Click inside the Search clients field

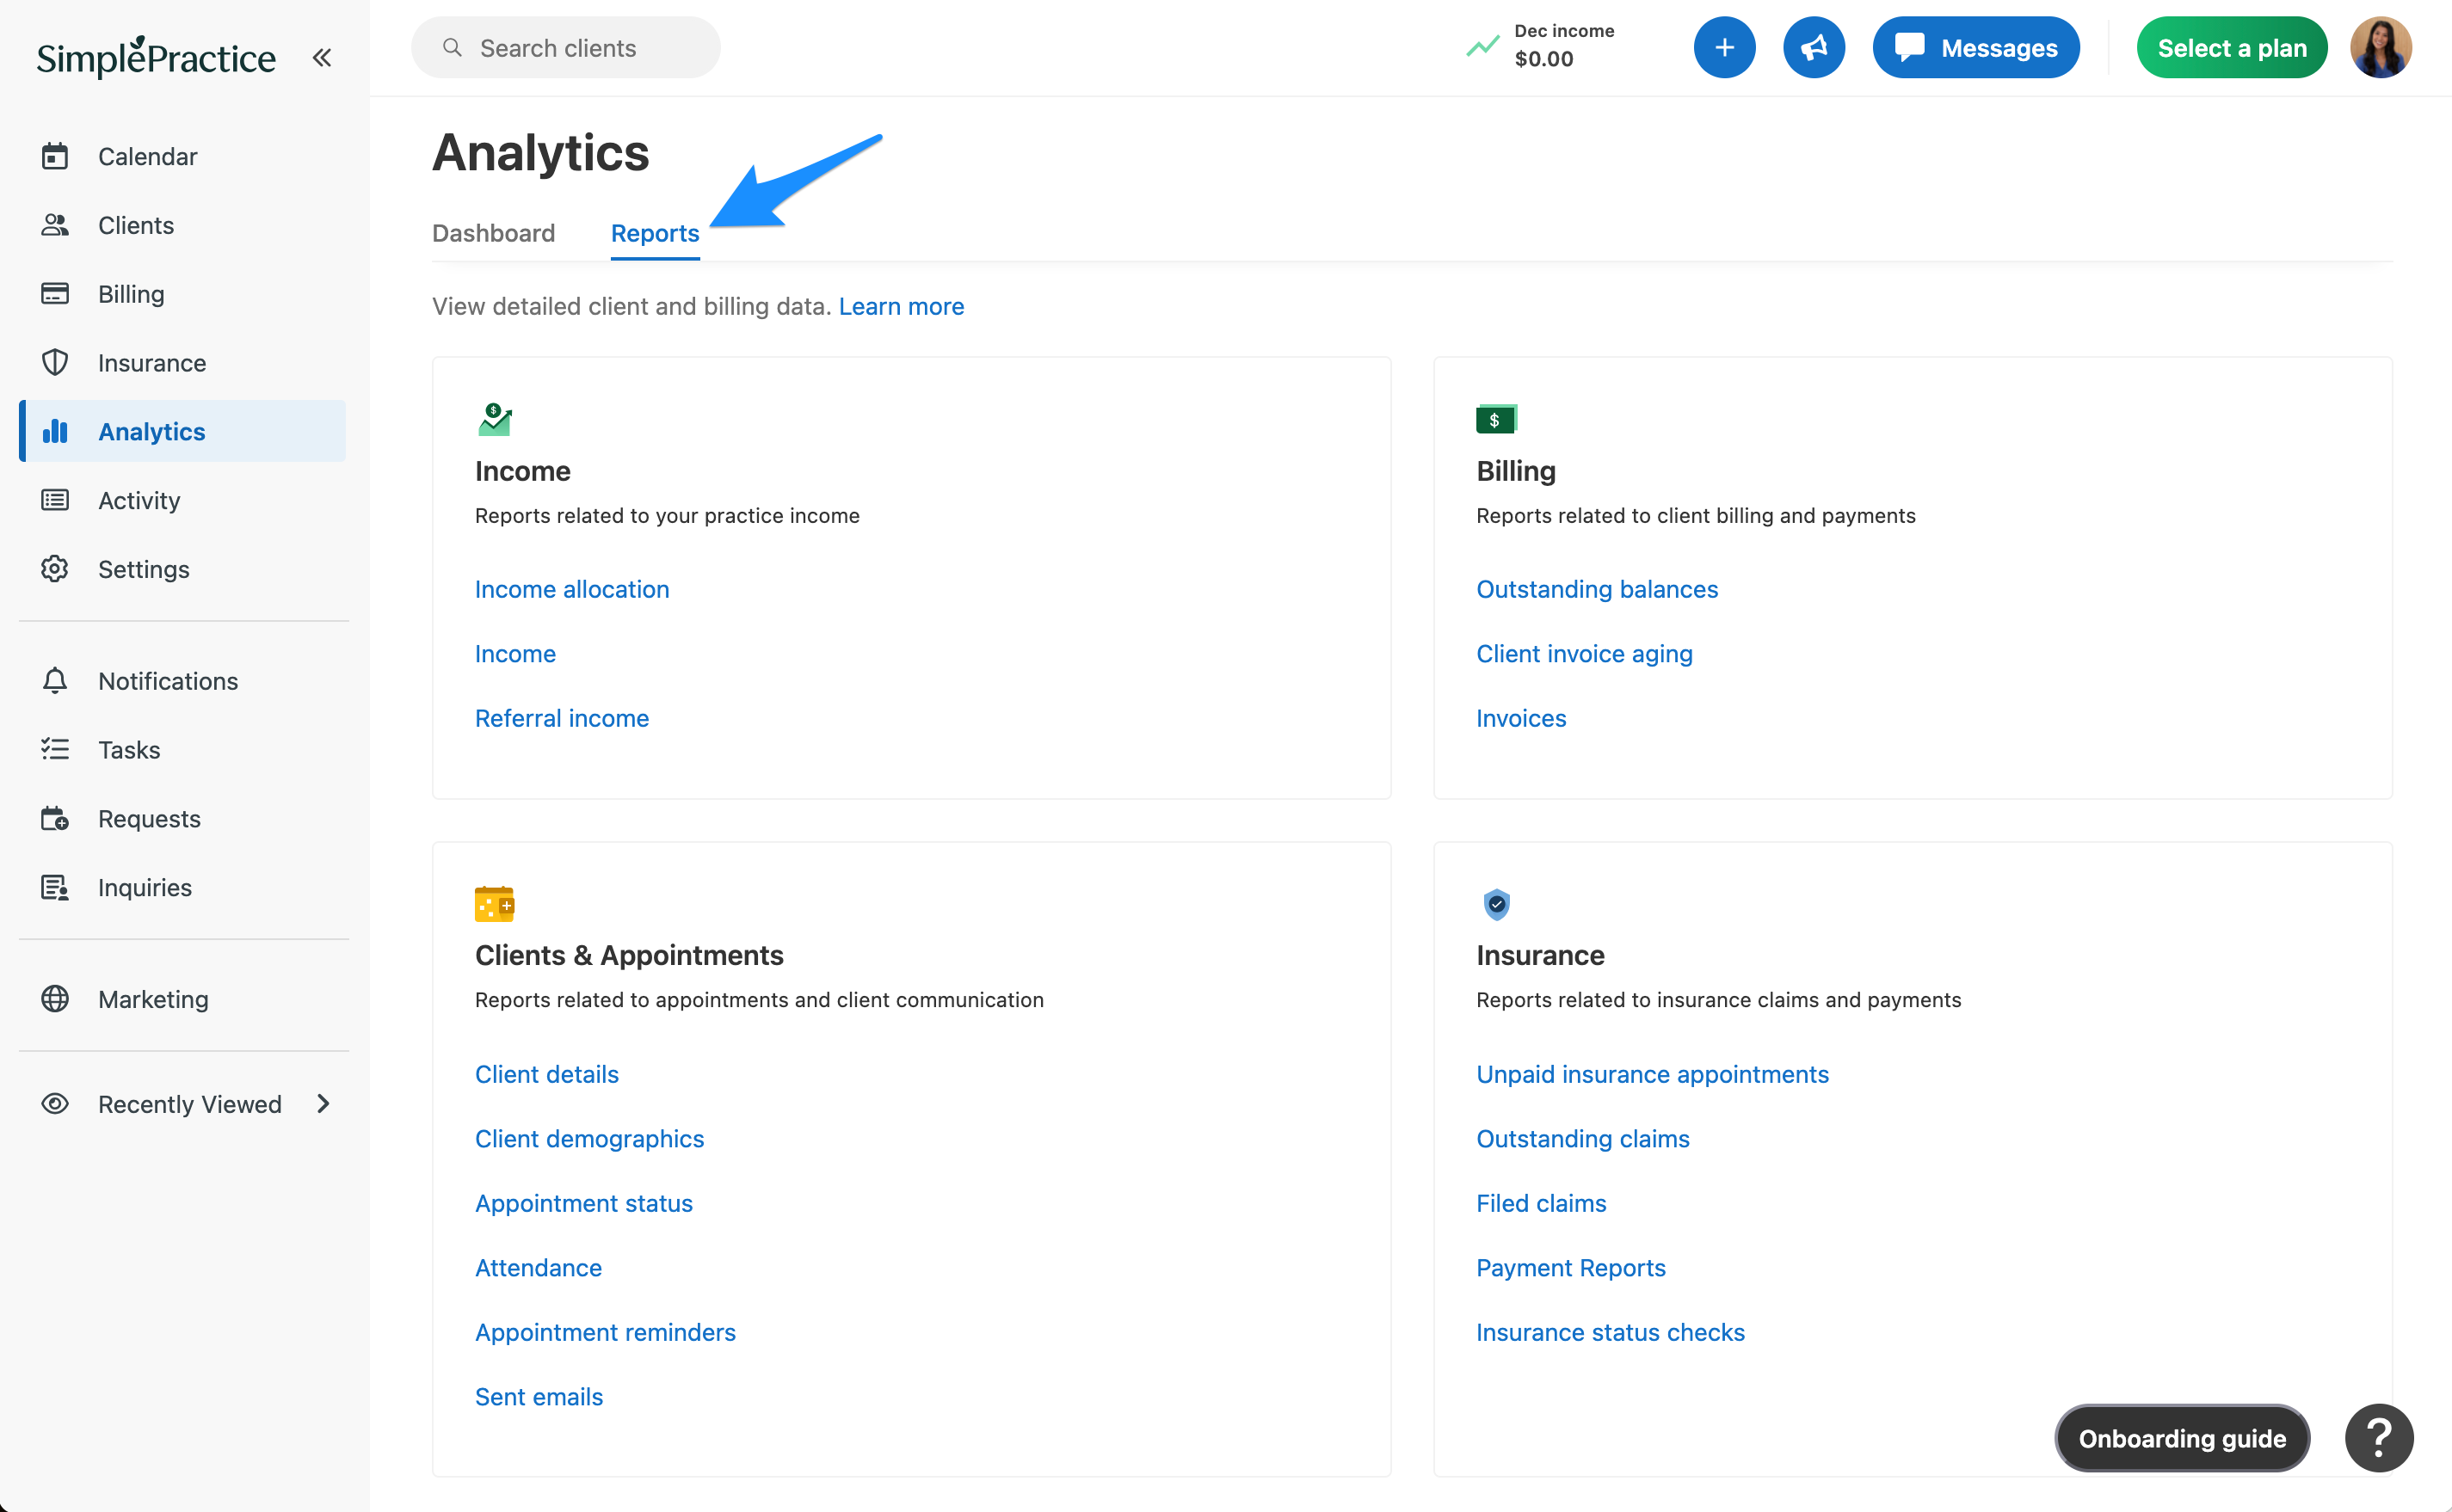pyautogui.click(x=565, y=47)
